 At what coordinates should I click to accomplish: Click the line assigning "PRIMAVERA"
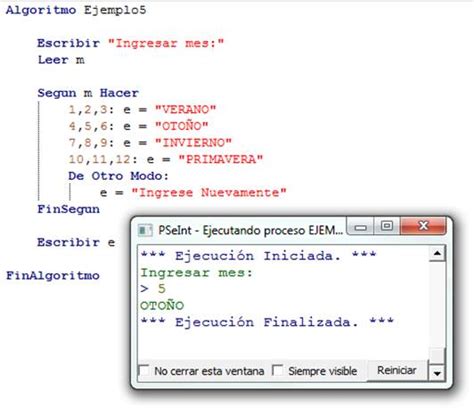point(166,159)
